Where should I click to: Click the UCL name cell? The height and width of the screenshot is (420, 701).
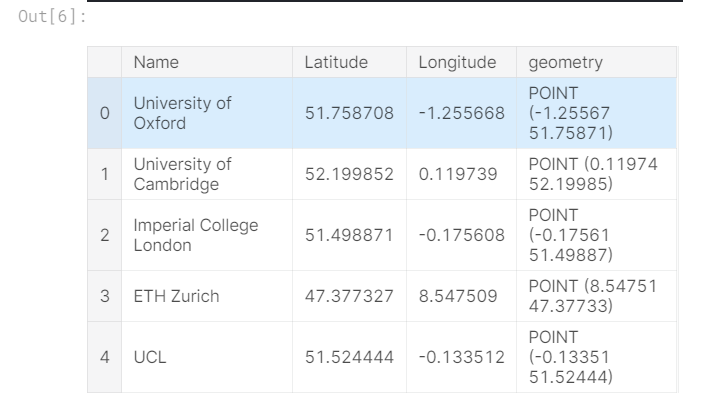(149, 357)
